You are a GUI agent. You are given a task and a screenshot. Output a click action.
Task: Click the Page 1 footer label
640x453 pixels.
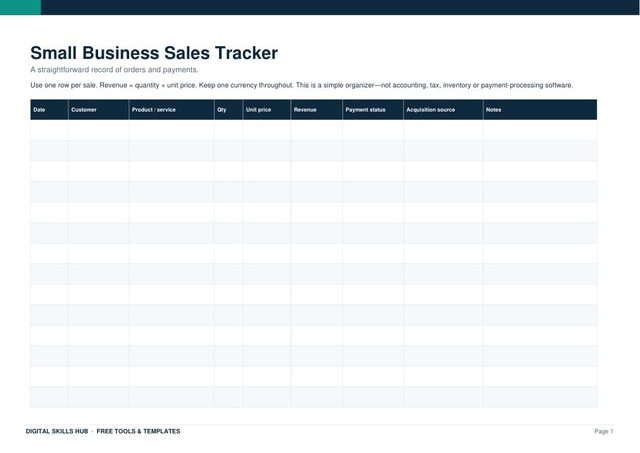(x=604, y=431)
